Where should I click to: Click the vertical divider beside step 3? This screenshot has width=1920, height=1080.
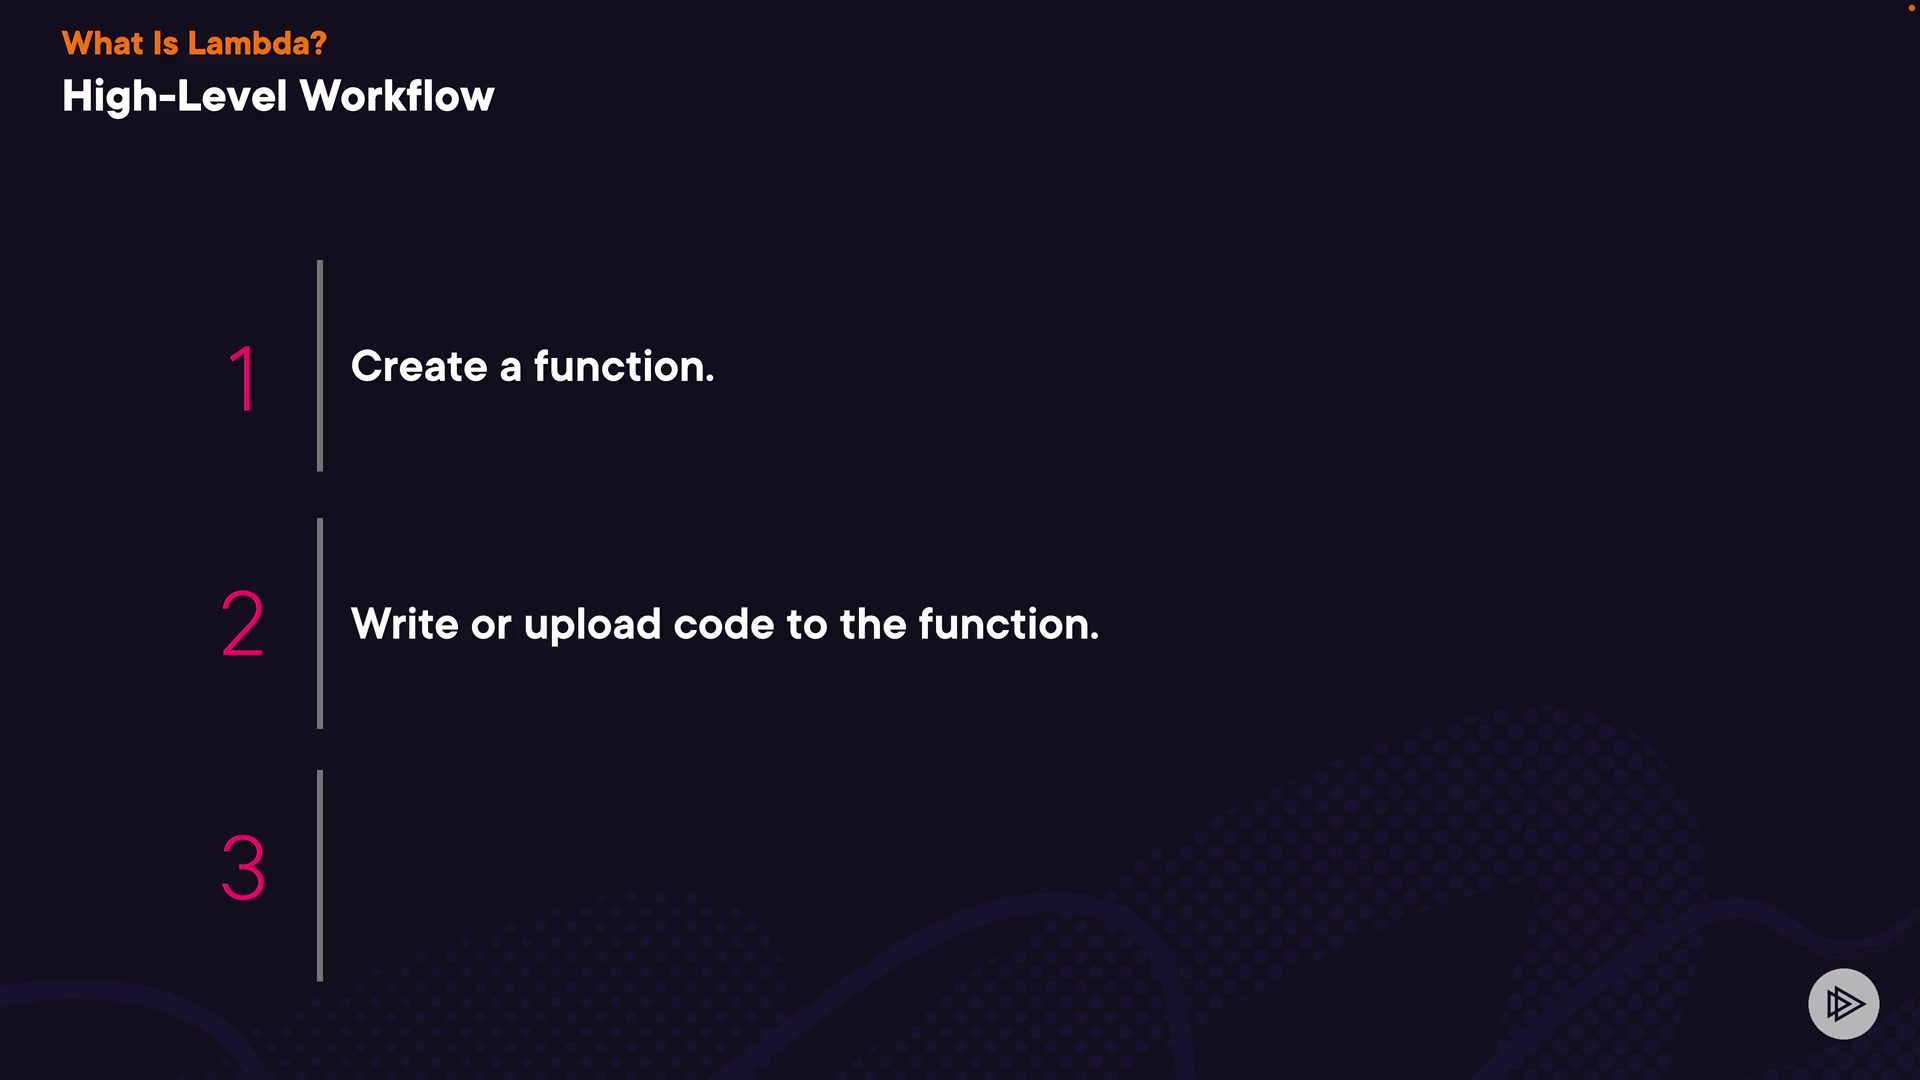pos(320,875)
